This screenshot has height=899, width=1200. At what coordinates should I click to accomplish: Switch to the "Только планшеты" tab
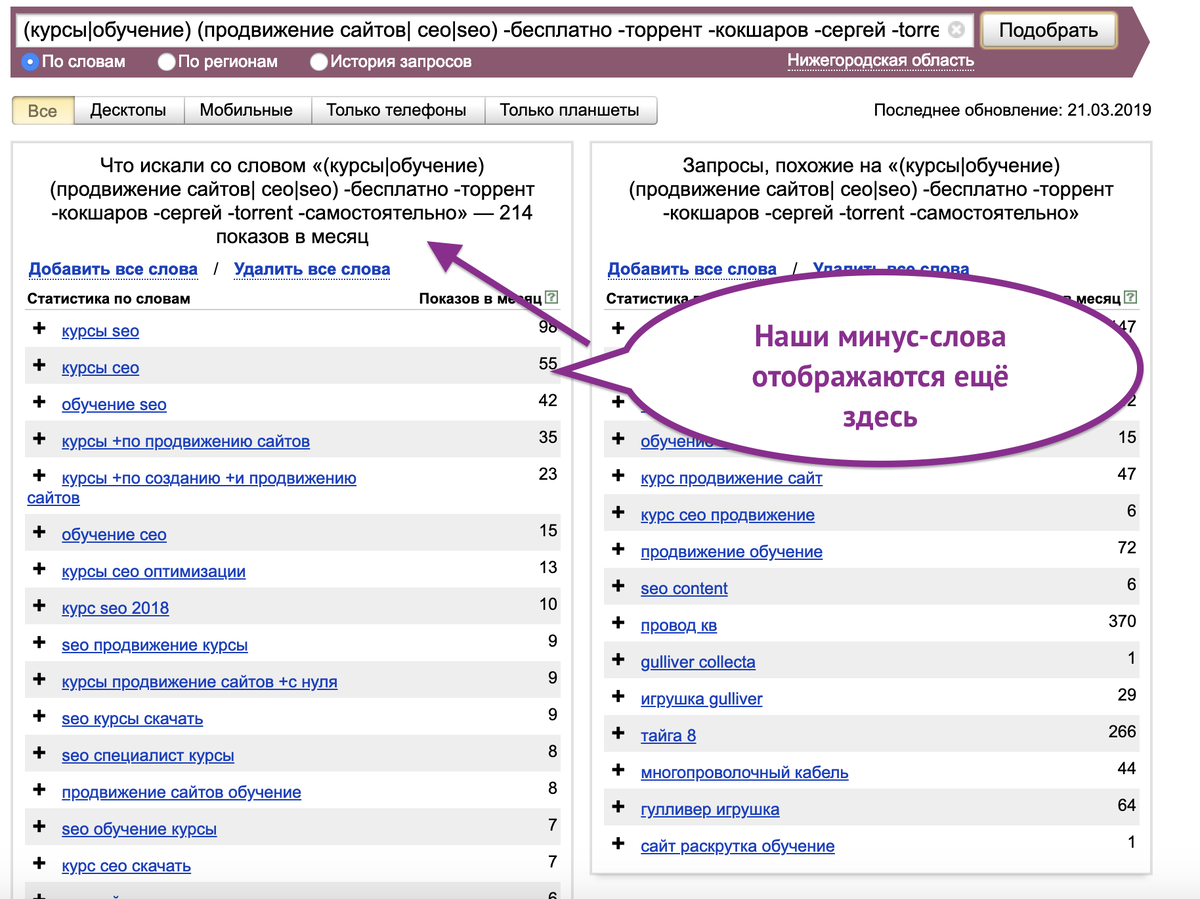[571, 110]
